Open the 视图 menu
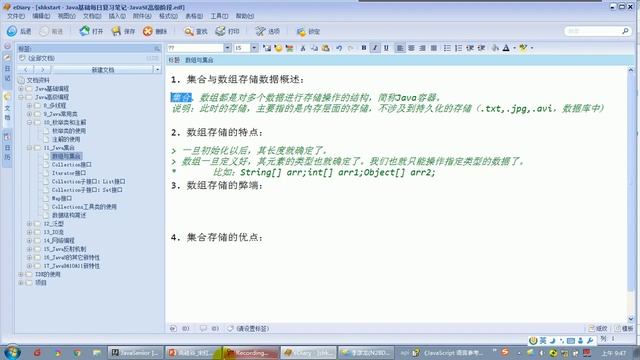The image size is (640, 360). [x=67, y=16]
